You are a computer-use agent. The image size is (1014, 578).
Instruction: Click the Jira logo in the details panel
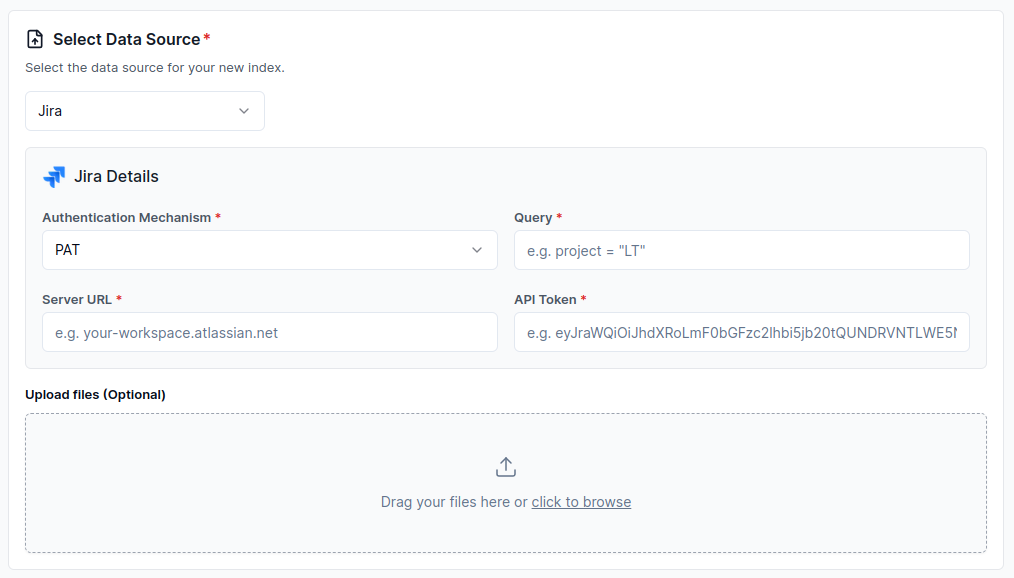55,176
